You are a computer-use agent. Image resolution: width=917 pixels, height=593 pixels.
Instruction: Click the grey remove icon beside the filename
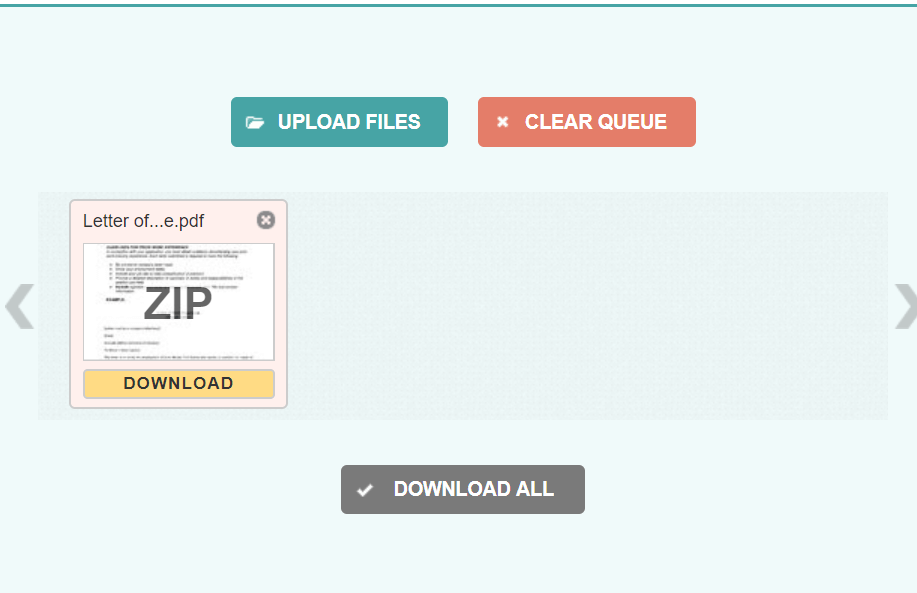tap(265, 220)
